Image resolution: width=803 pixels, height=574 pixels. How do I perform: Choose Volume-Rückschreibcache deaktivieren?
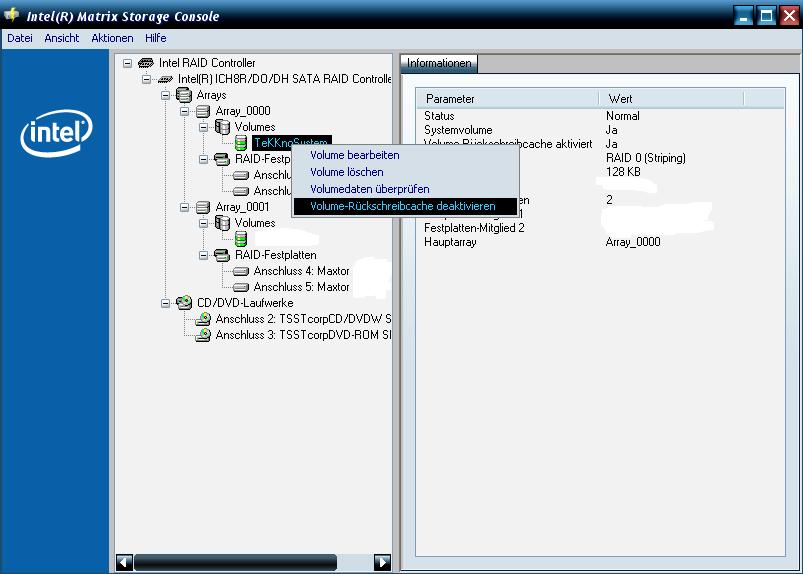tap(405, 206)
